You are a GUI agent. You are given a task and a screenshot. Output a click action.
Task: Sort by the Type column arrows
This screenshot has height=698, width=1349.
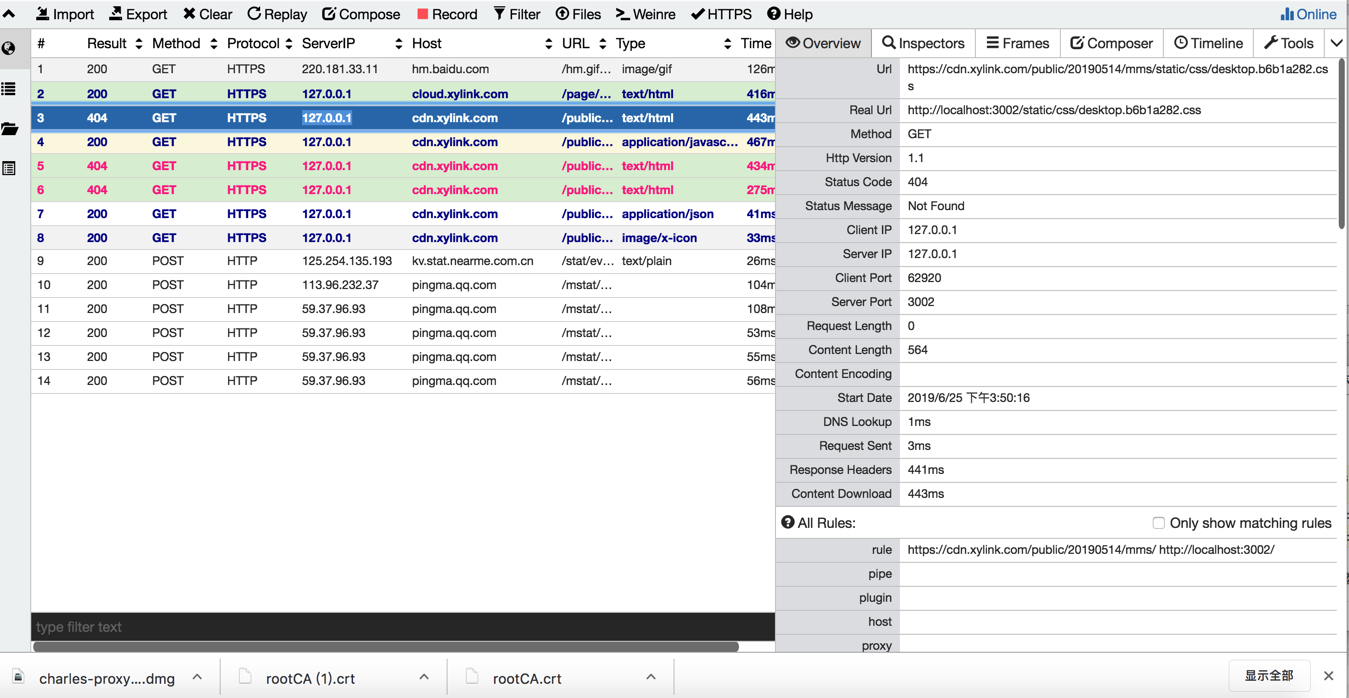[x=727, y=44]
